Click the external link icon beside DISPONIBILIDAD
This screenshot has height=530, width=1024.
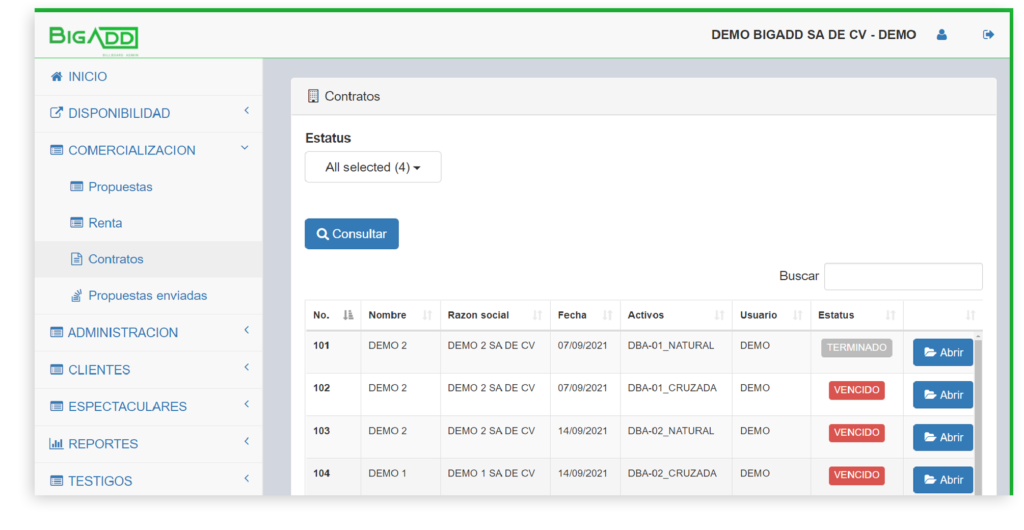point(57,114)
